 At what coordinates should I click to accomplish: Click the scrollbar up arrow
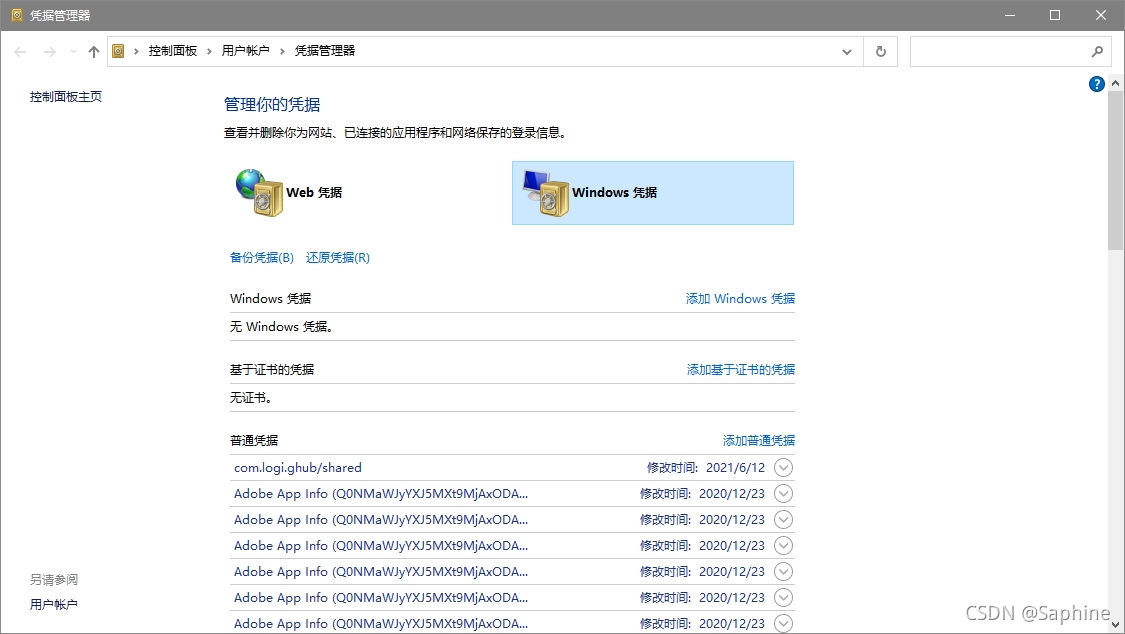click(1115, 83)
